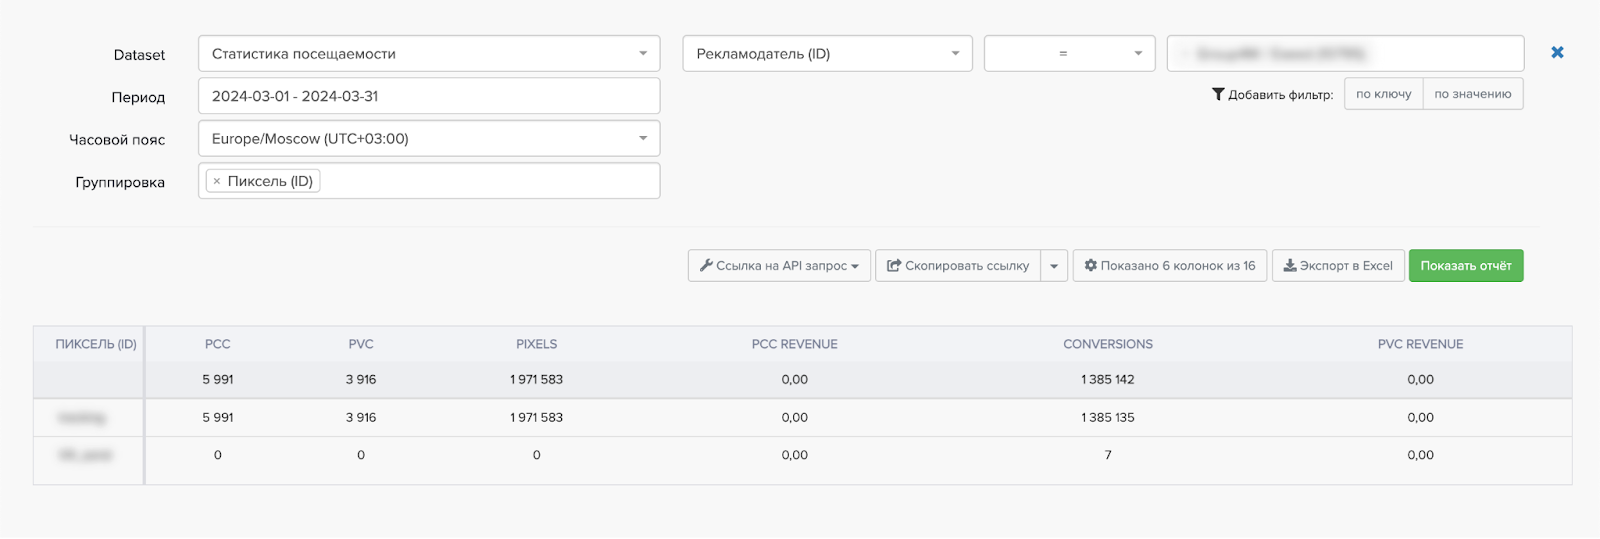
Task: Add a filter по ключу
Action: pos(1383,94)
